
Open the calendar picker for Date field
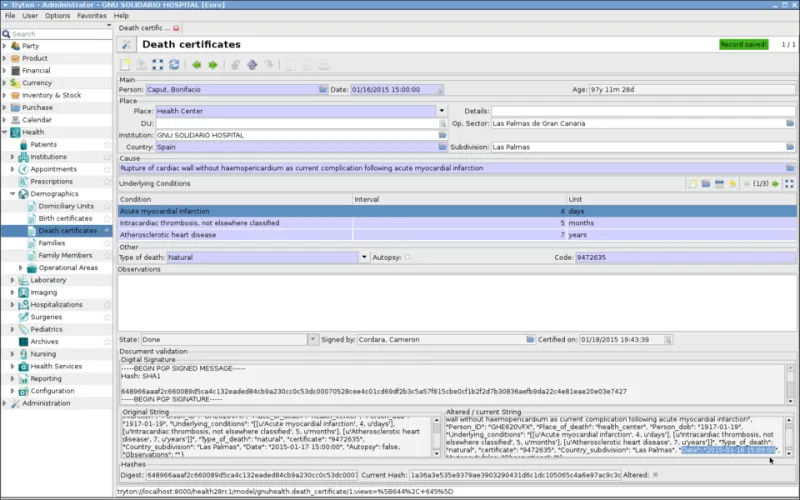439,90
